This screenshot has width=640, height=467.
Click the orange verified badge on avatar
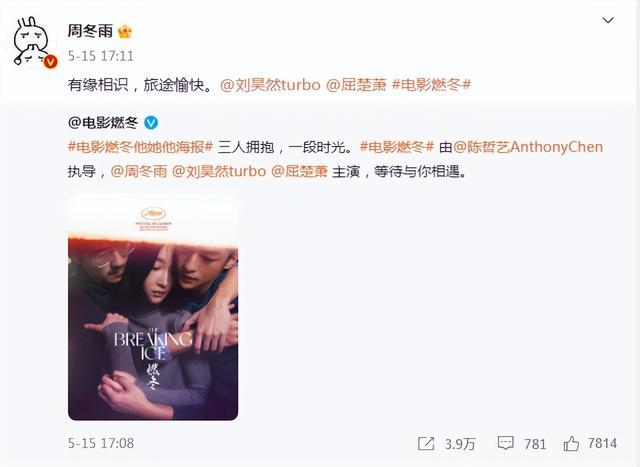tap(50, 62)
